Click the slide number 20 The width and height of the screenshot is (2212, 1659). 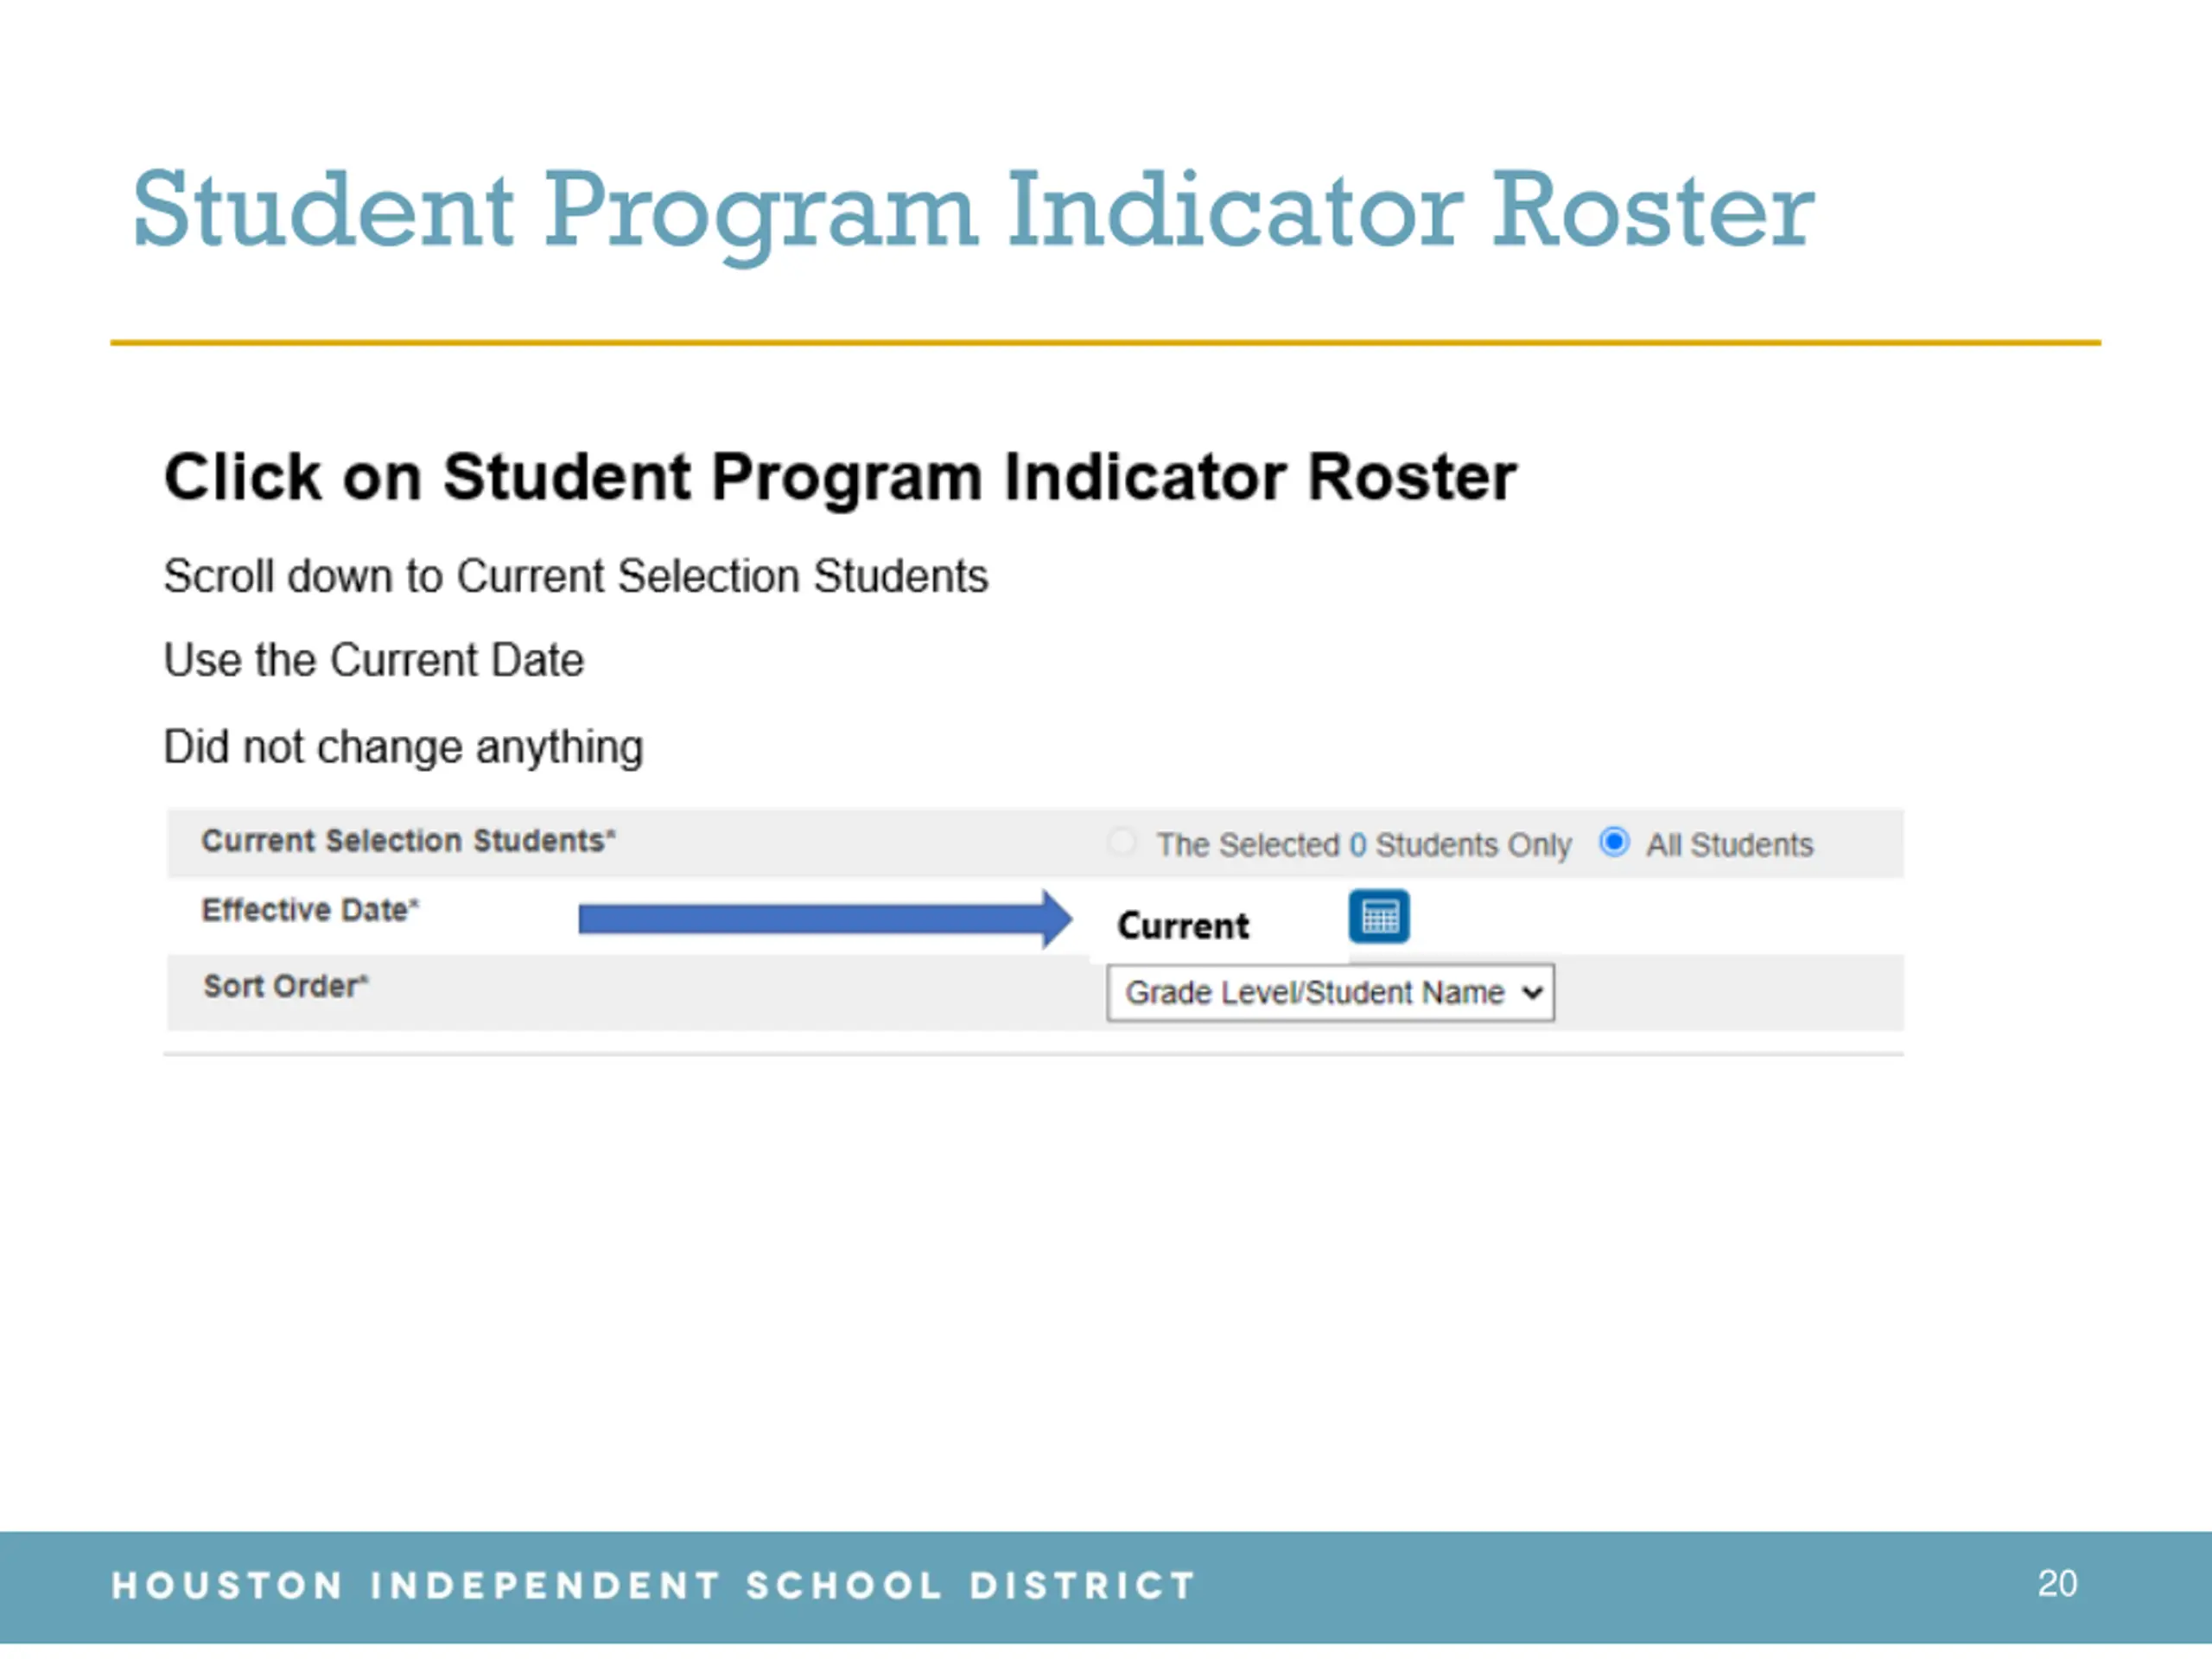(x=2057, y=1583)
